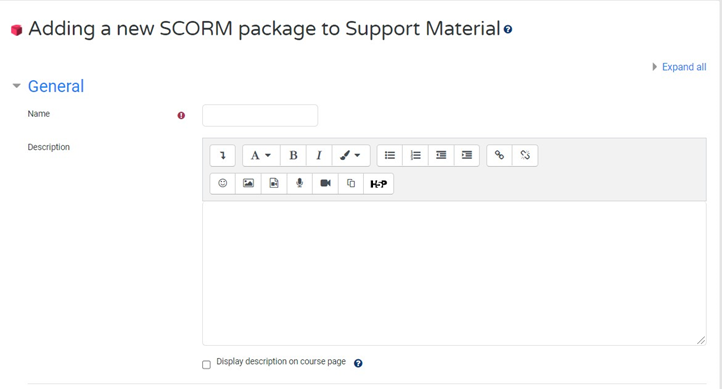Image resolution: width=722 pixels, height=389 pixels.
Task: Insert an unordered bullet list
Action: click(390, 156)
